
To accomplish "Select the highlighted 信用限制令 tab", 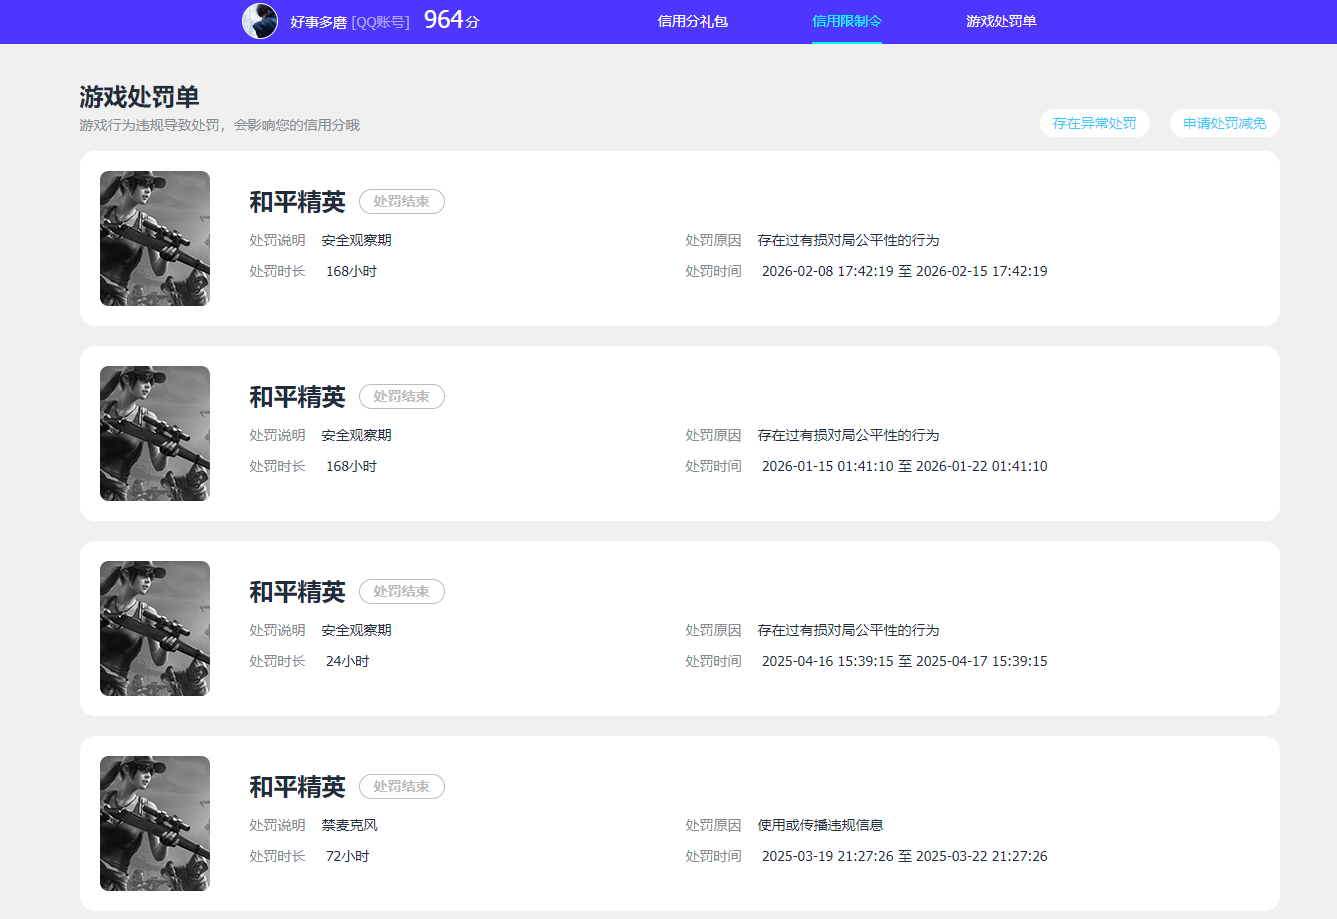I will [x=847, y=21].
